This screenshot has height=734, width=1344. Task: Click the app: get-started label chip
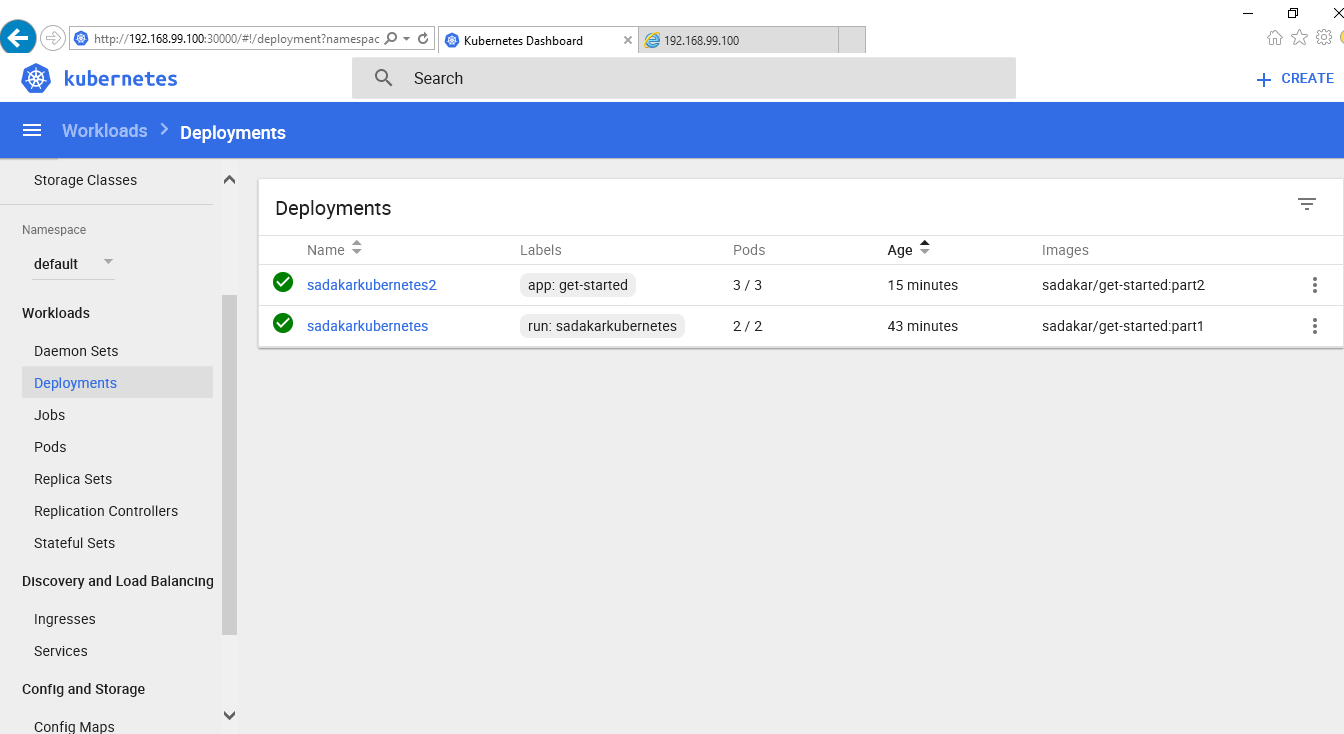[578, 284]
